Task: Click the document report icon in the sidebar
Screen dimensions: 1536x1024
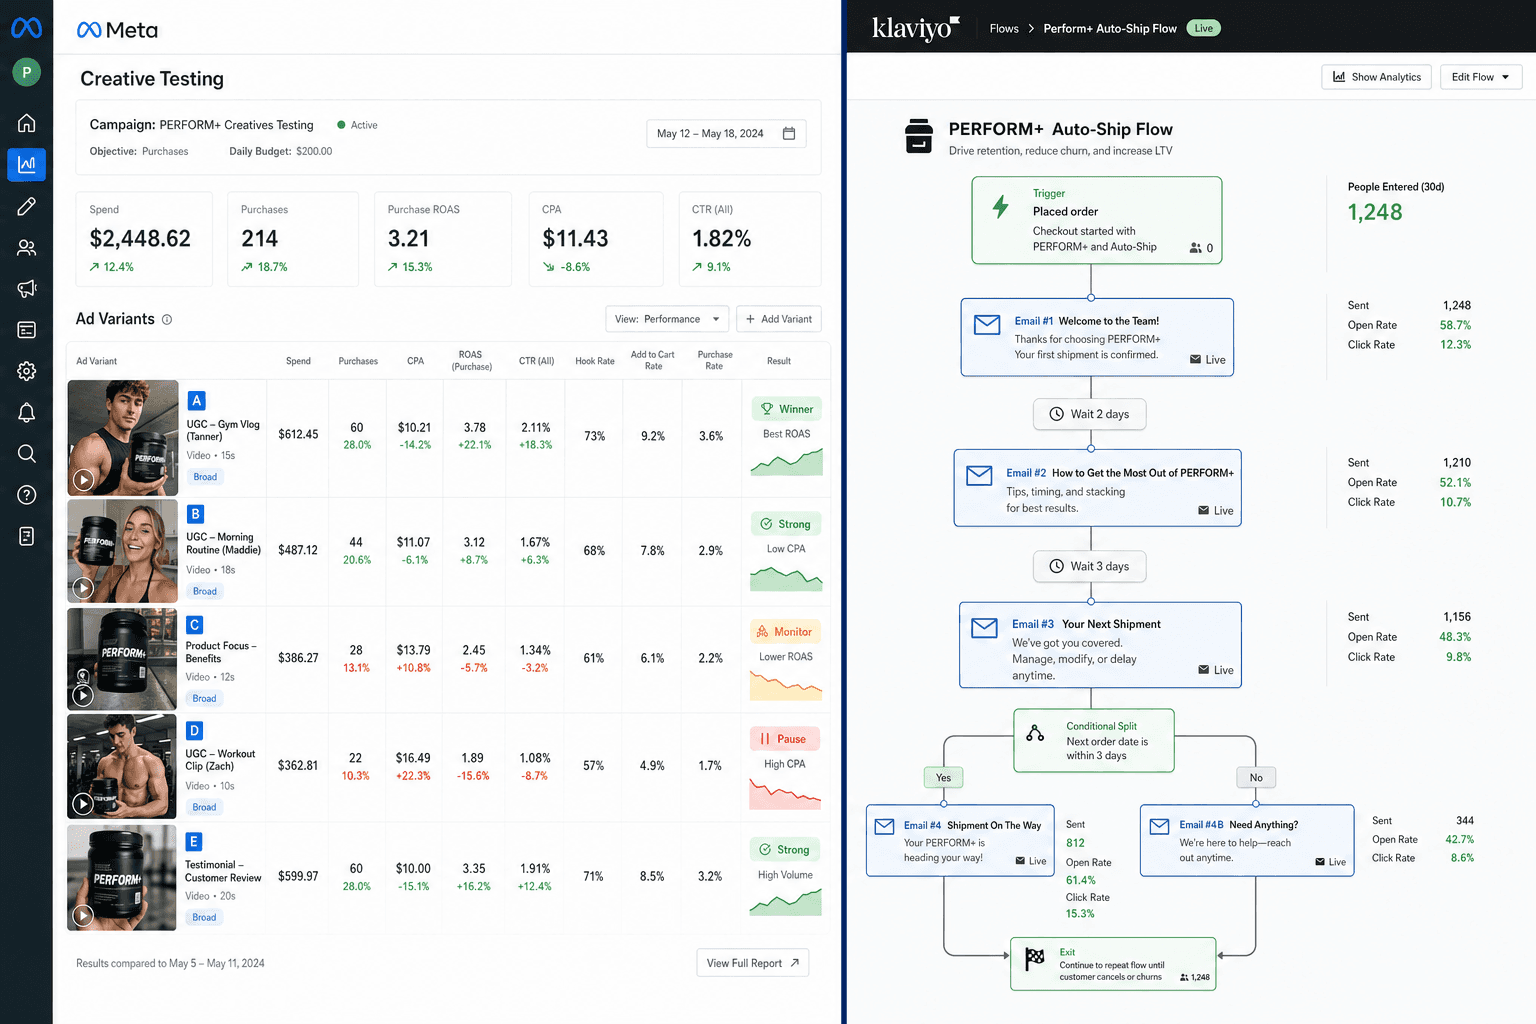Action: pyautogui.click(x=27, y=537)
